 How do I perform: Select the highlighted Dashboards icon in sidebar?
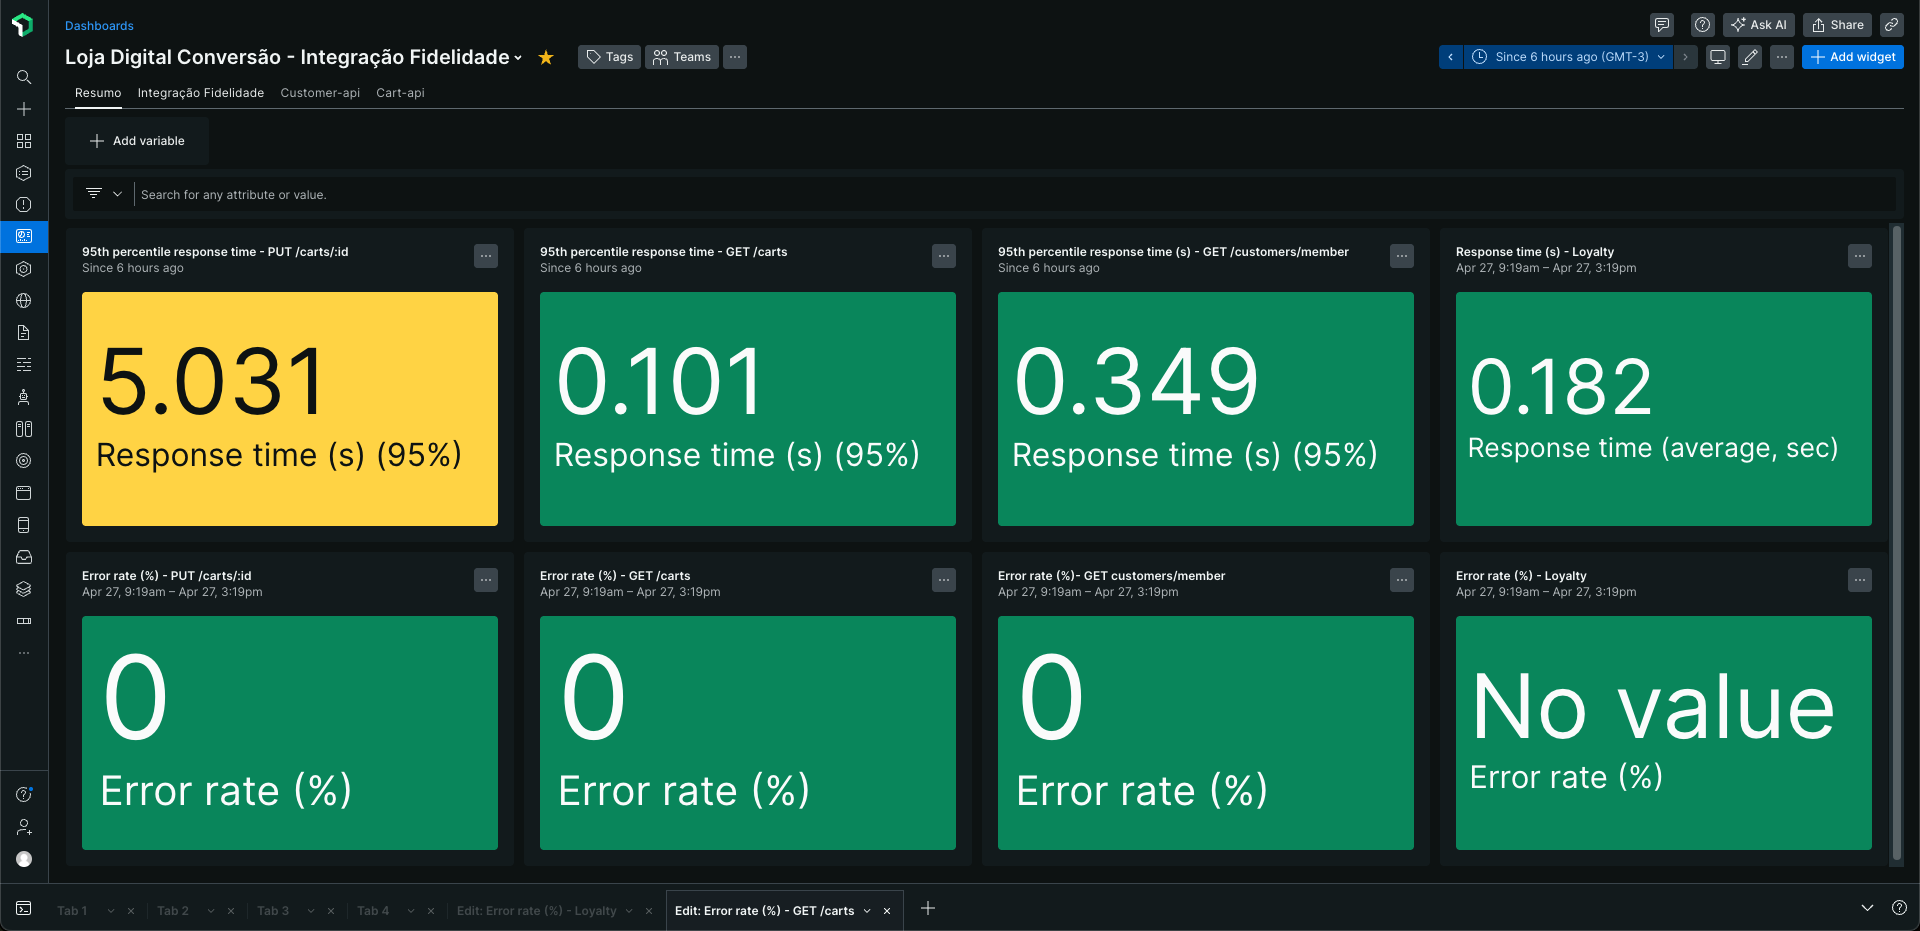pyautogui.click(x=24, y=237)
